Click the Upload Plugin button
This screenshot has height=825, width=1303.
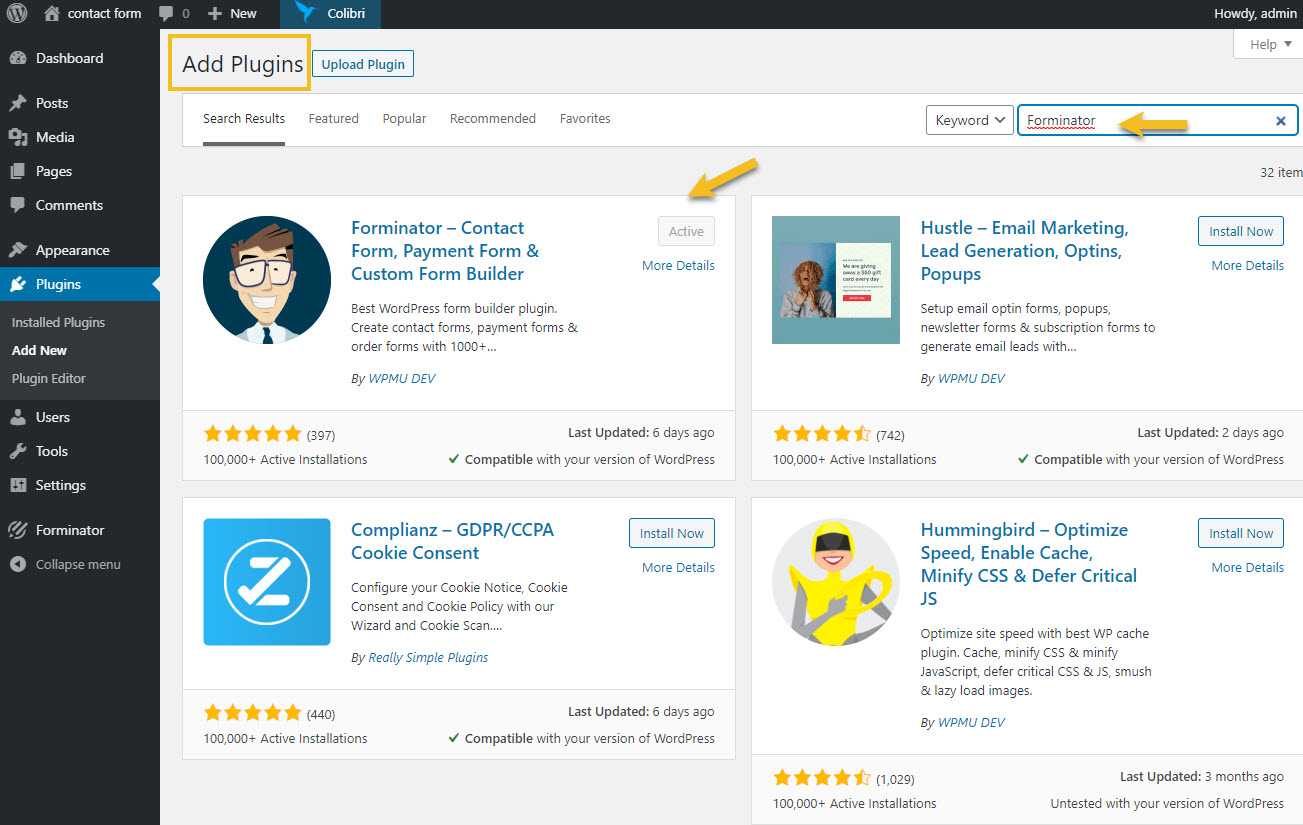tap(363, 64)
